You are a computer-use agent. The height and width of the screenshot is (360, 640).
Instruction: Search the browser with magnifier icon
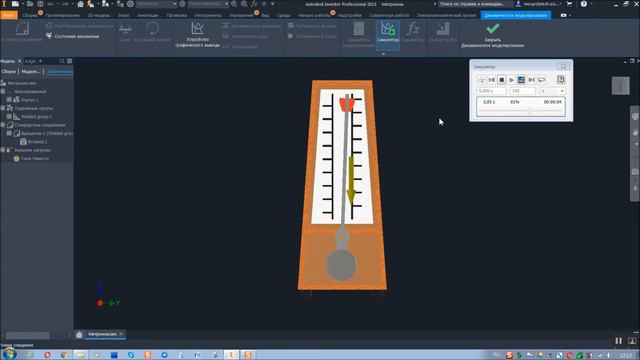click(x=62, y=61)
